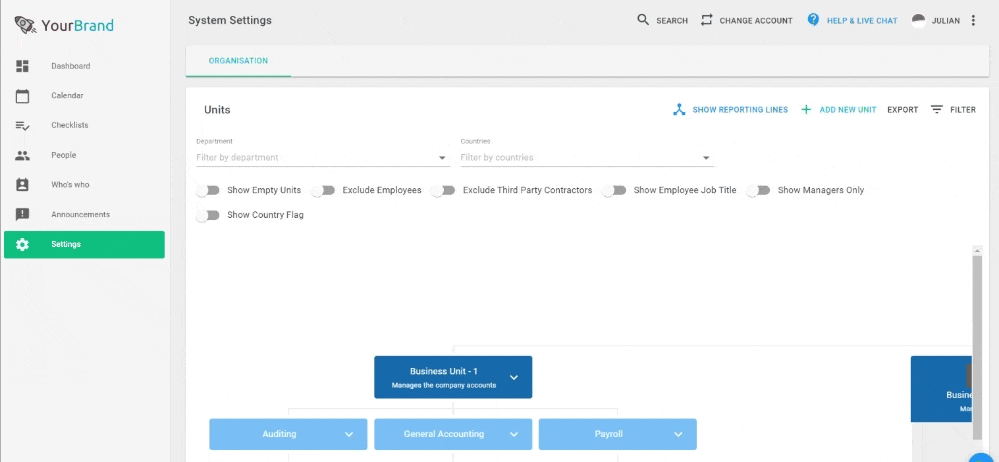Screen dimensions: 999x462
Task: Click the People icon in sidebar
Action: click(22, 155)
